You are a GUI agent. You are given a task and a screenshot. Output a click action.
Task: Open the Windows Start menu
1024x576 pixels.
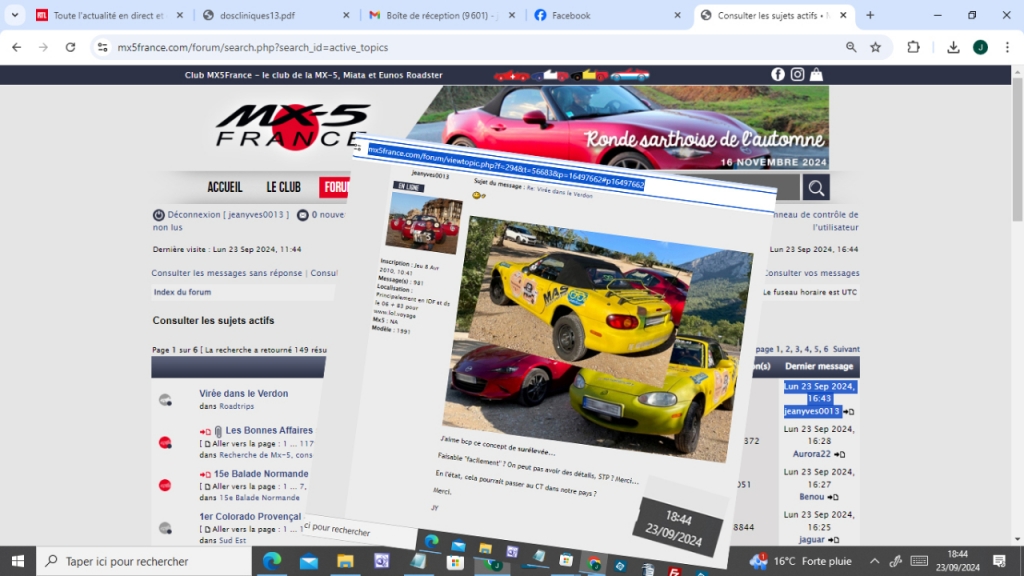18,561
